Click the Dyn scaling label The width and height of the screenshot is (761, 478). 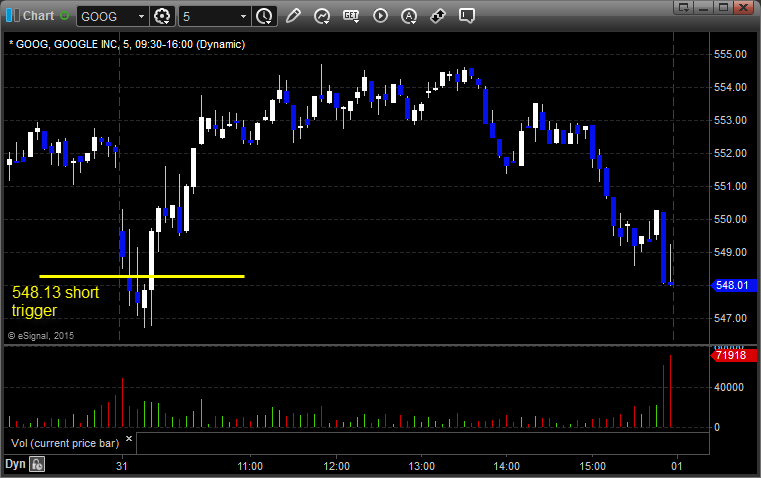[x=15, y=464]
